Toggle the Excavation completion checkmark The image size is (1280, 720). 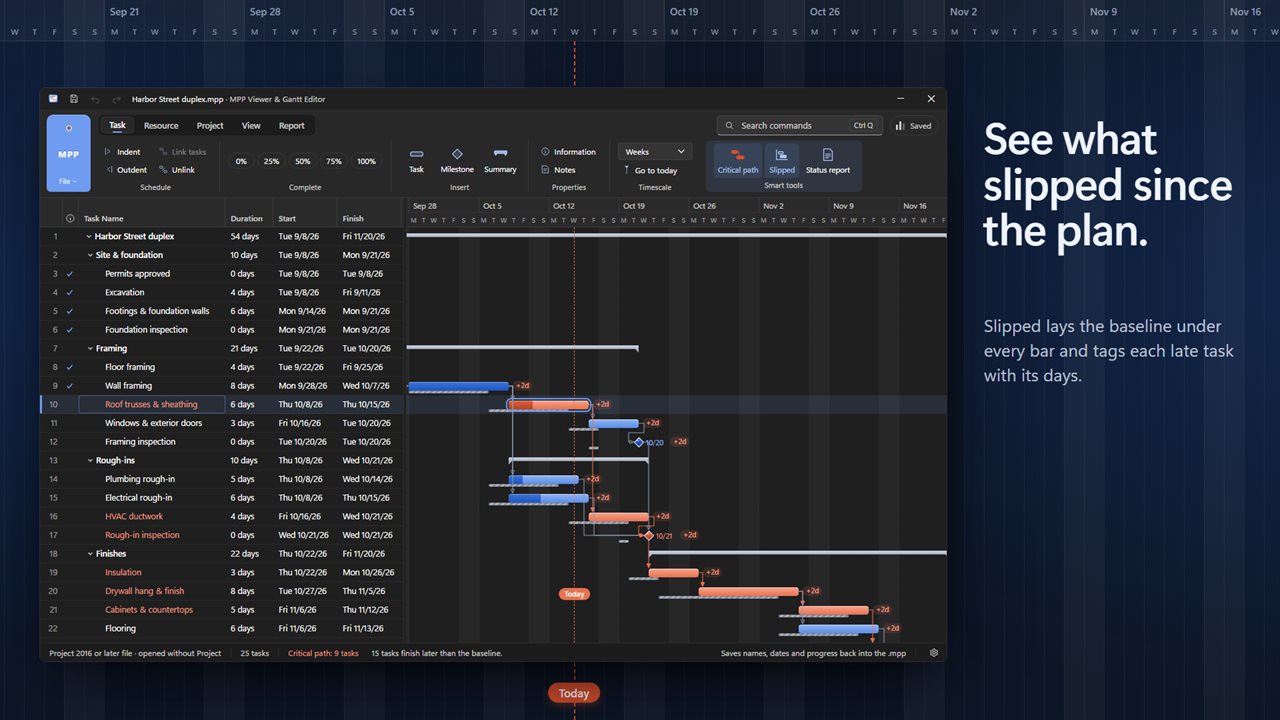(x=70, y=292)
